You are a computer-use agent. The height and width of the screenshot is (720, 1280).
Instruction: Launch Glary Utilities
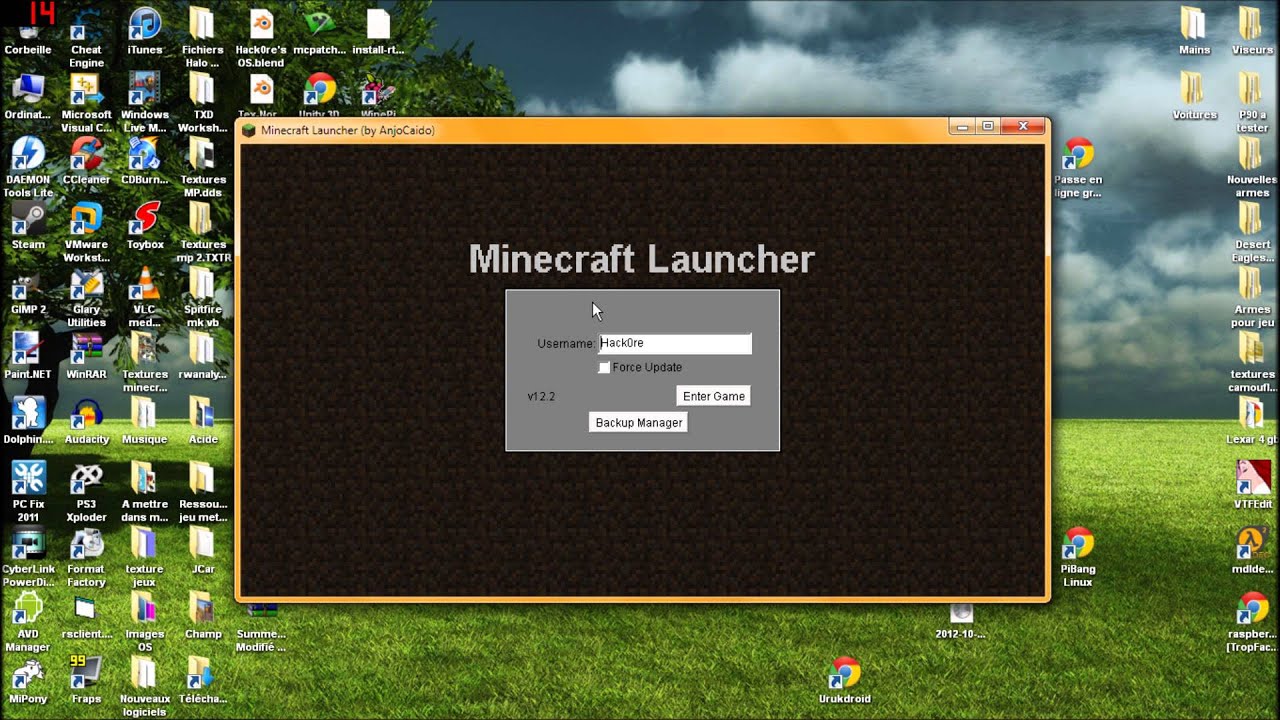pos(86,297)
